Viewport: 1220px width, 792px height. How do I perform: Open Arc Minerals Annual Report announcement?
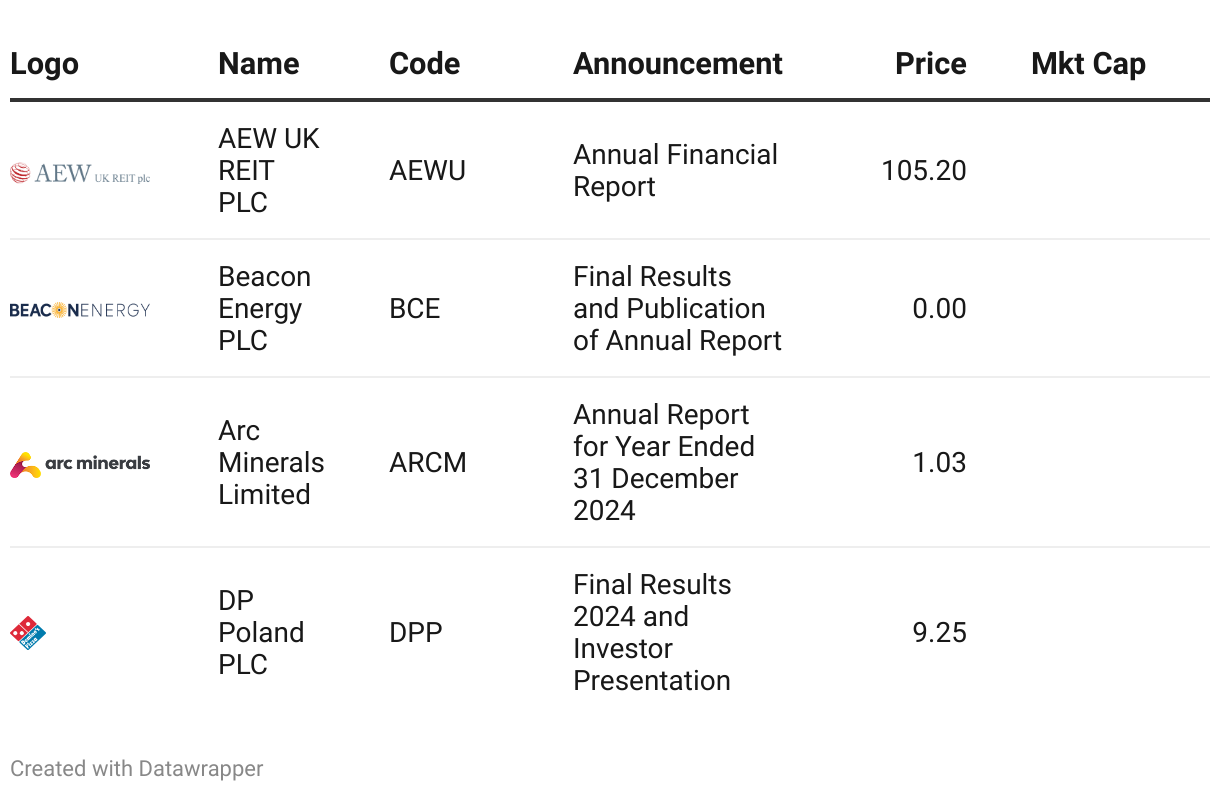point(663,463)
